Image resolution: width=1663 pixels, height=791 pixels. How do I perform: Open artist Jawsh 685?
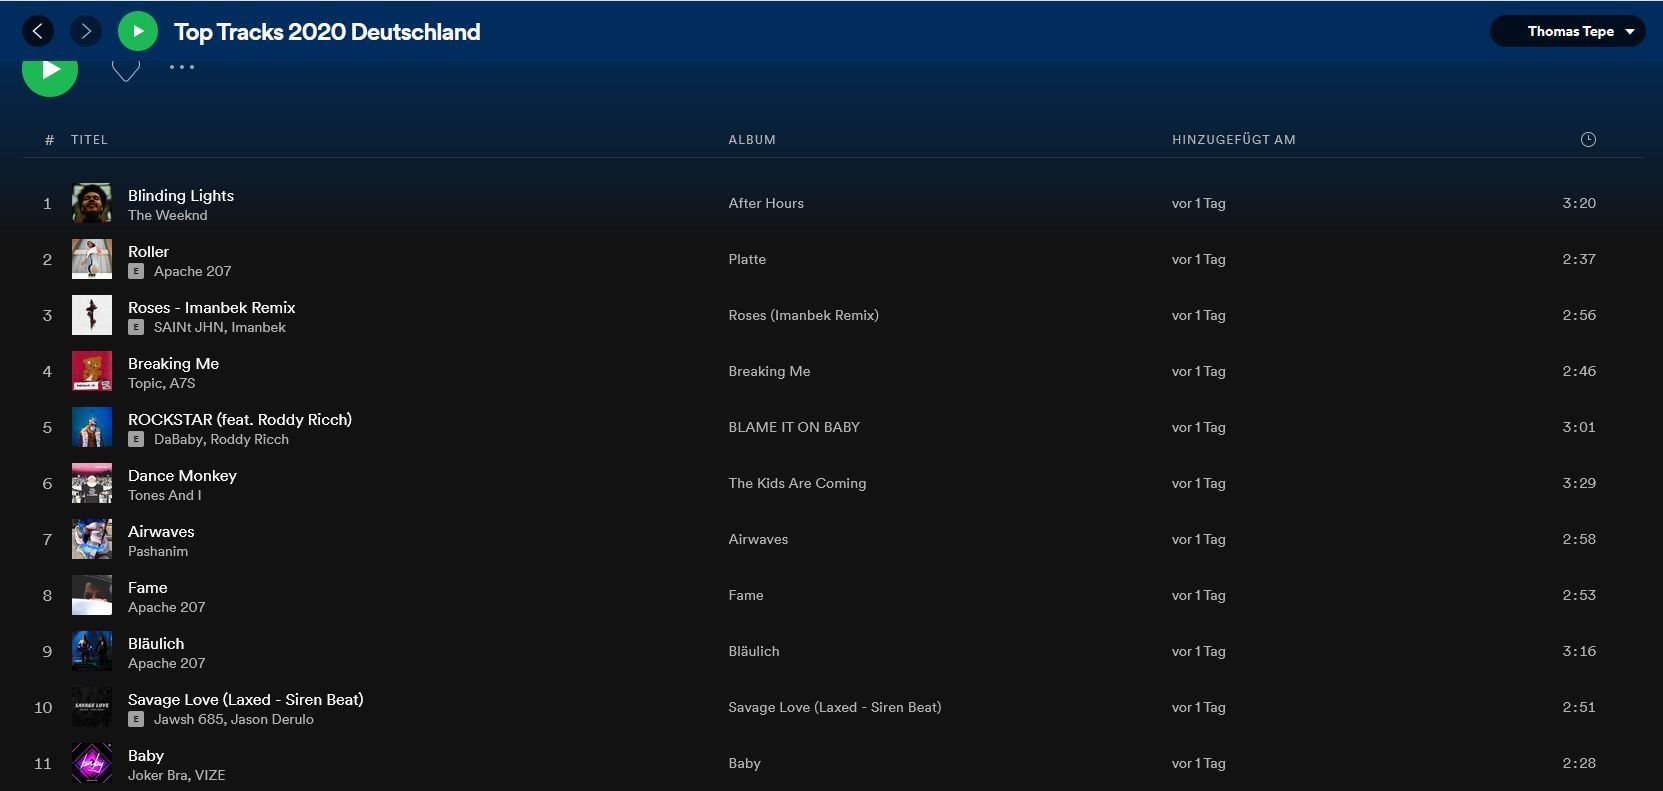[189, 719]
